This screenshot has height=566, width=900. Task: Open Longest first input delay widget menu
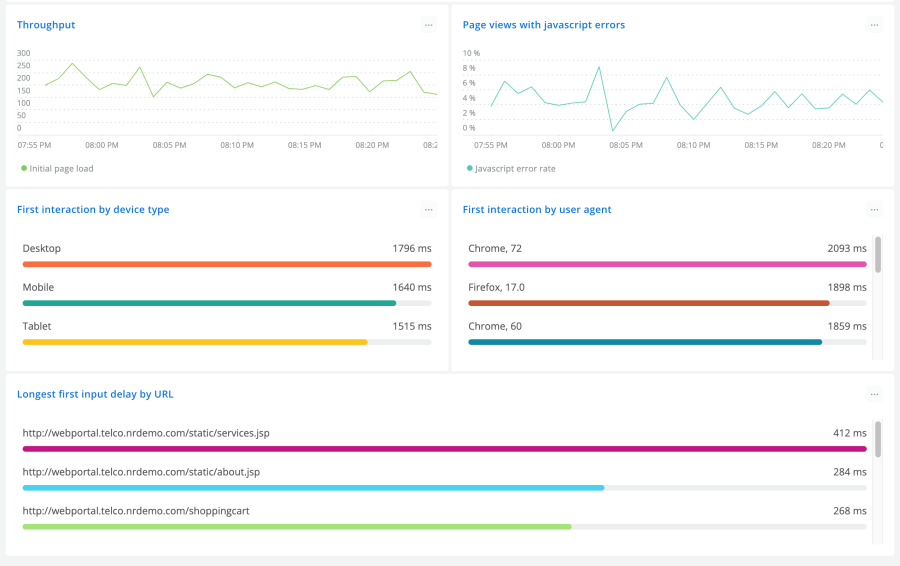(874, 394)
